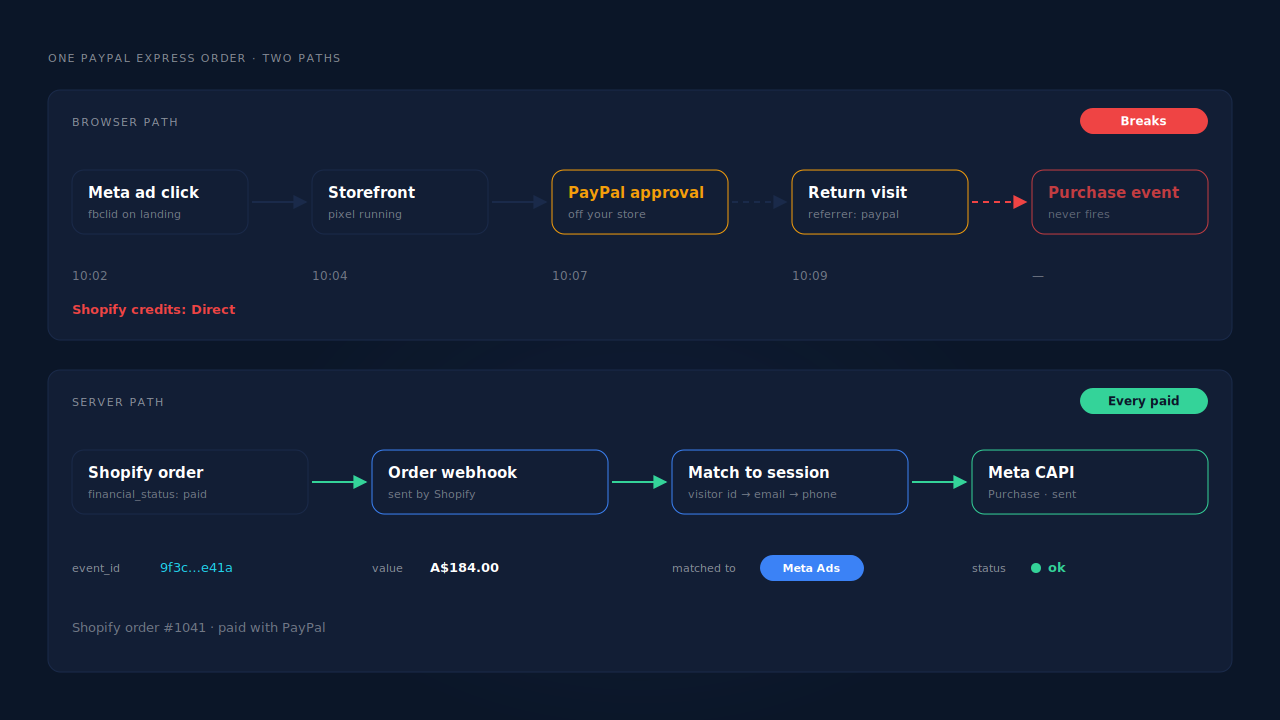This screenshot has height=720, width=1280.
Task: Click the A$184.00 order value
Action: (x=464, y=568)
